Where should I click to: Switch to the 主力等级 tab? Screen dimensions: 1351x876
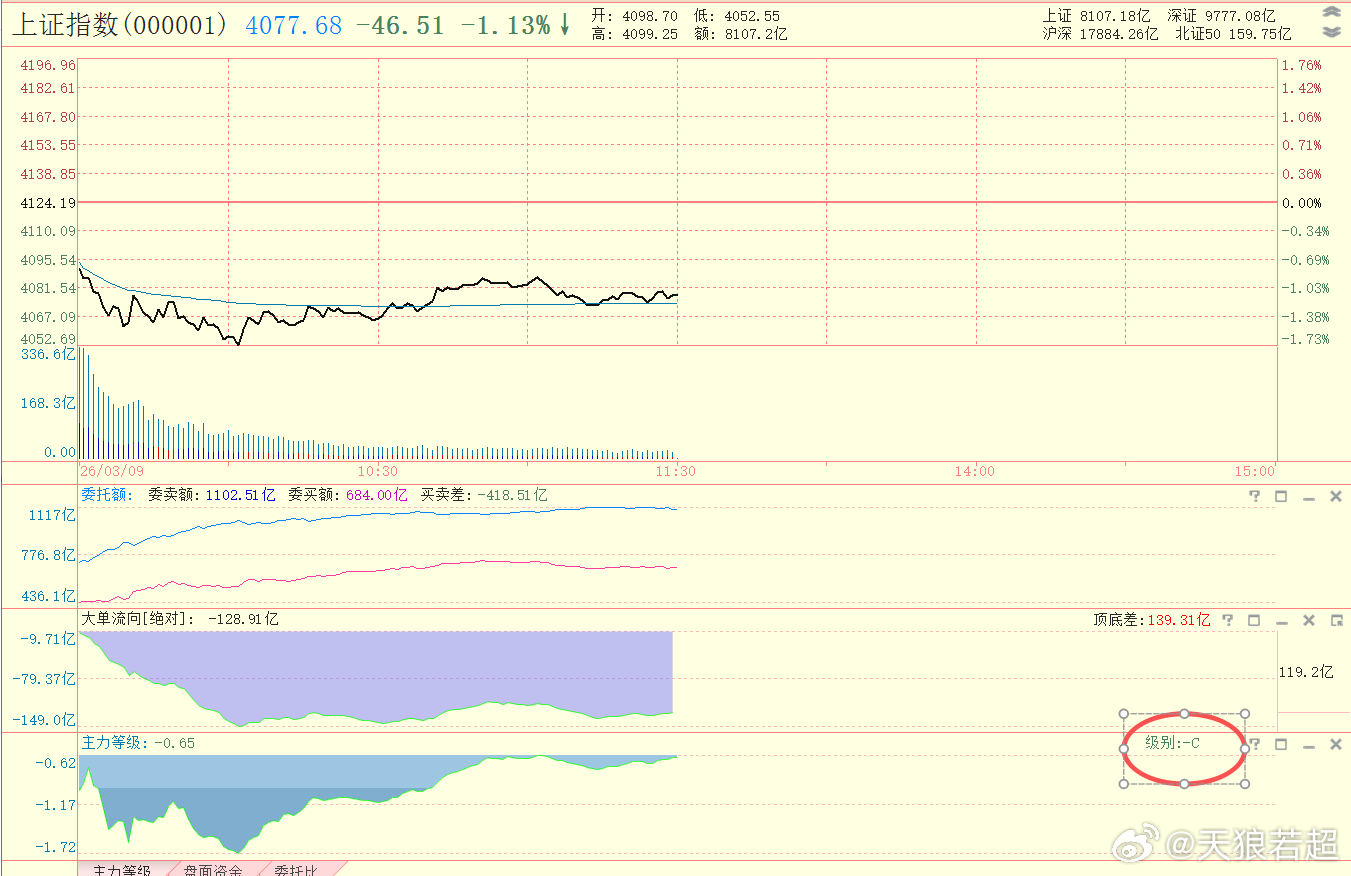click(121, 869)
